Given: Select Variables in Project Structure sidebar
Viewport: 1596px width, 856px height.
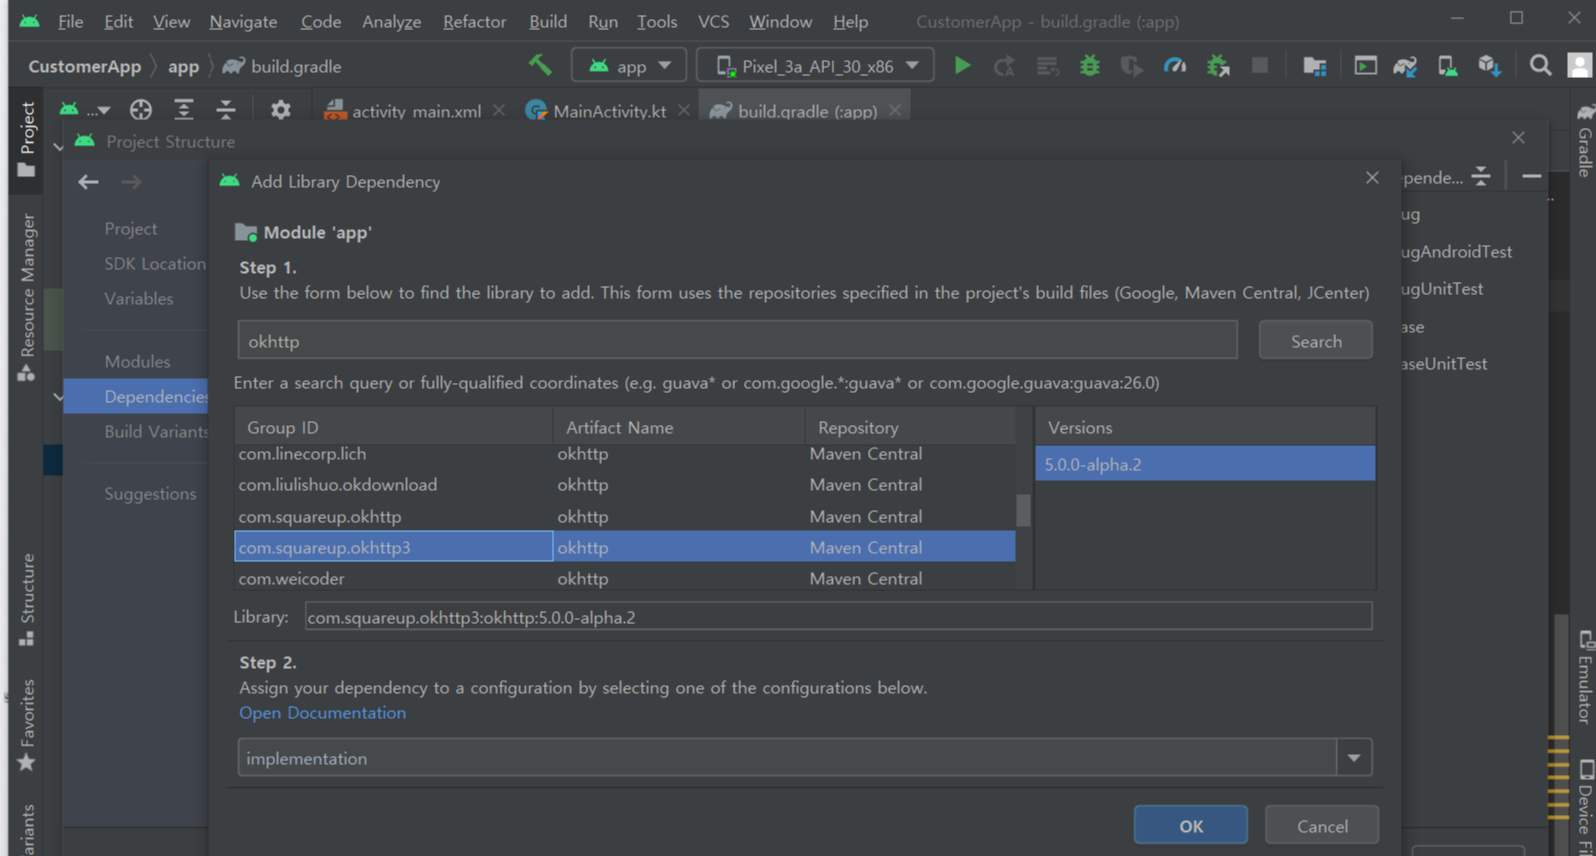Looking at the screenshot, I should point(138,298).
